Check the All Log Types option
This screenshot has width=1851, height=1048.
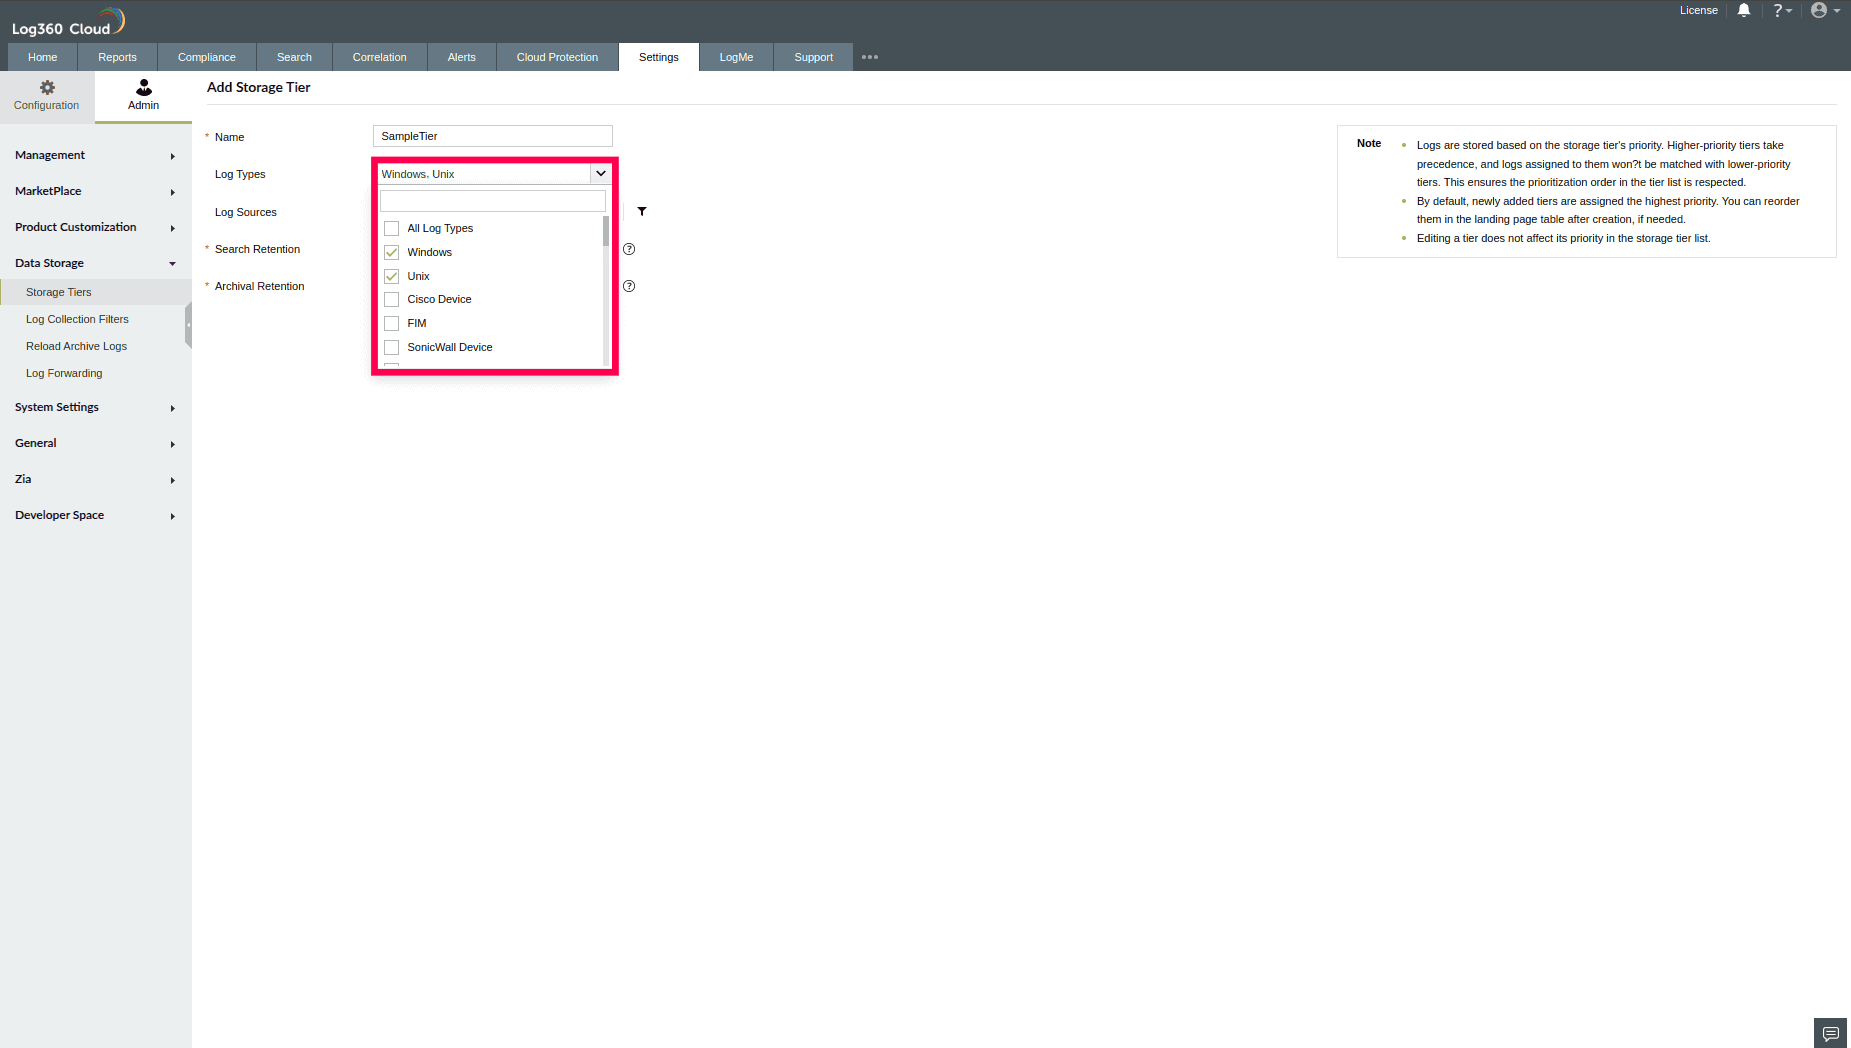[x=391, y=228]
